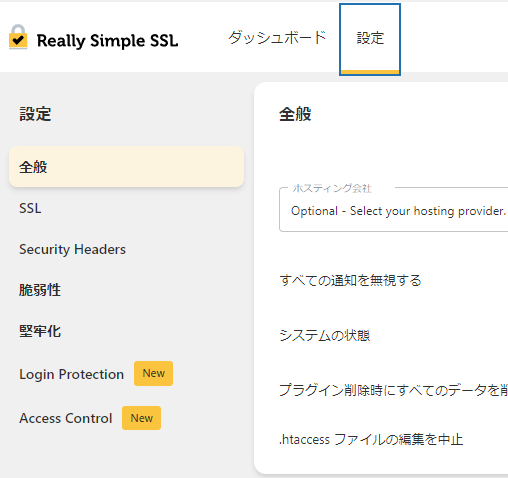Click the Really Simple SSL padlock logo
The height and width of the screenshot is (478, 508).
18,37
